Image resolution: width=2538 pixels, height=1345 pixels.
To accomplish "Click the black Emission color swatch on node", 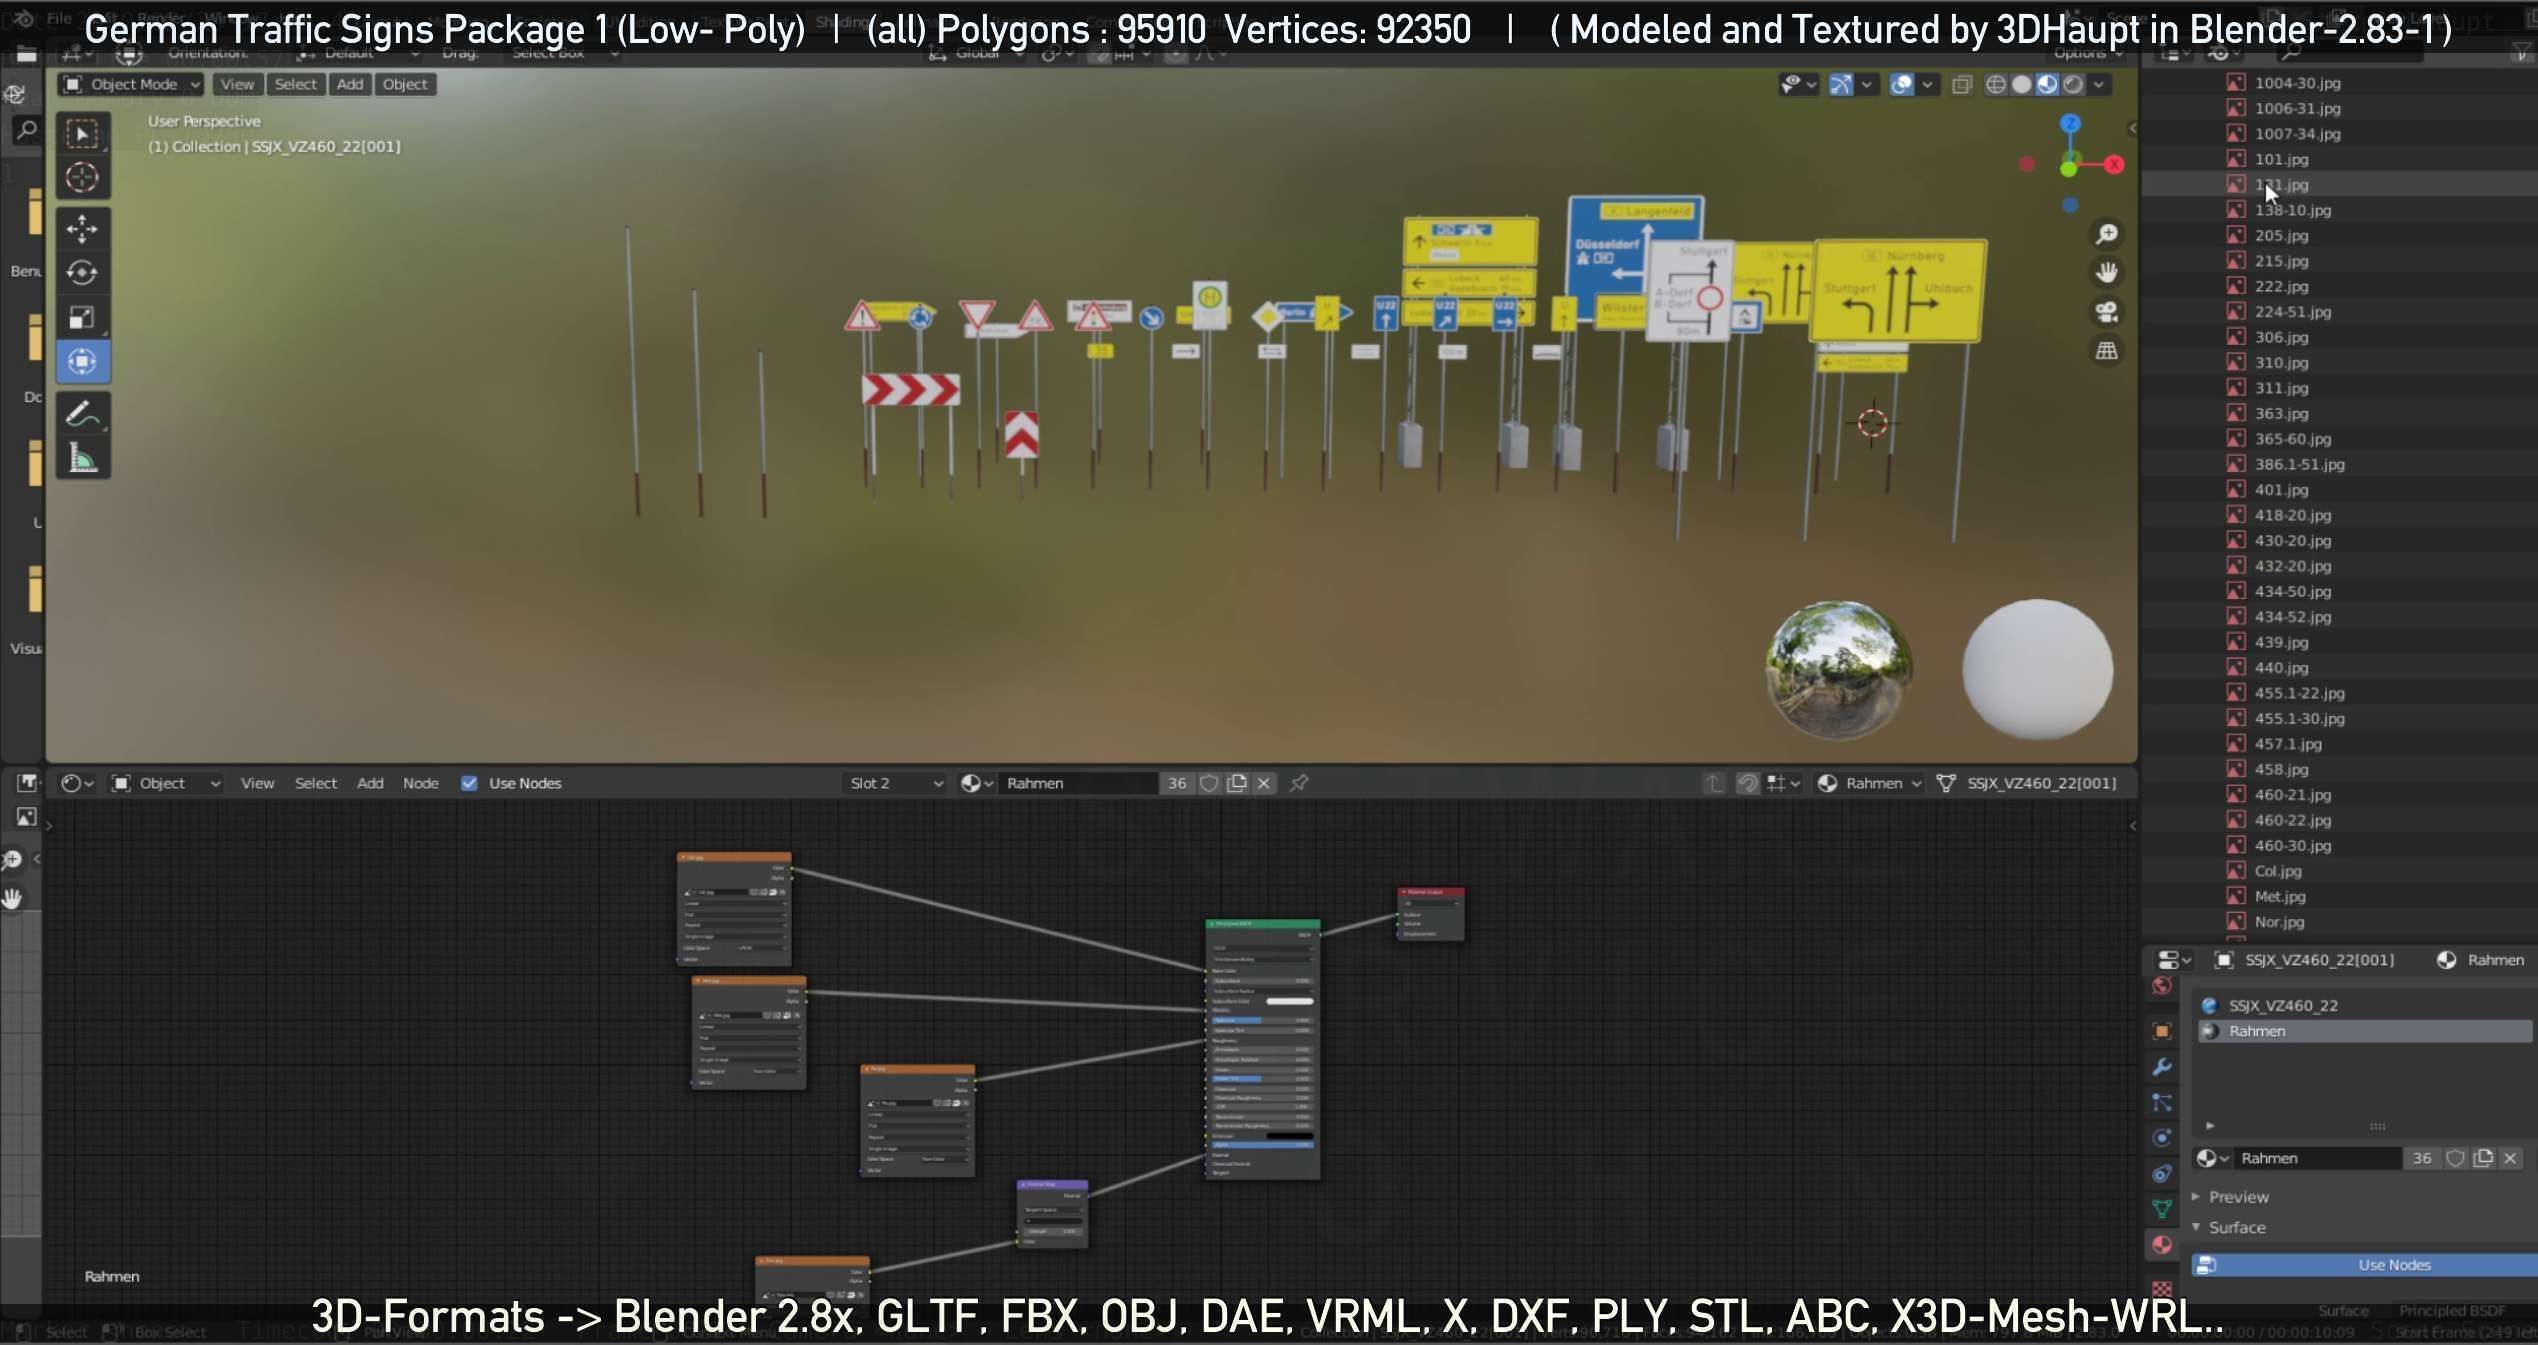I will 1289,1136.
